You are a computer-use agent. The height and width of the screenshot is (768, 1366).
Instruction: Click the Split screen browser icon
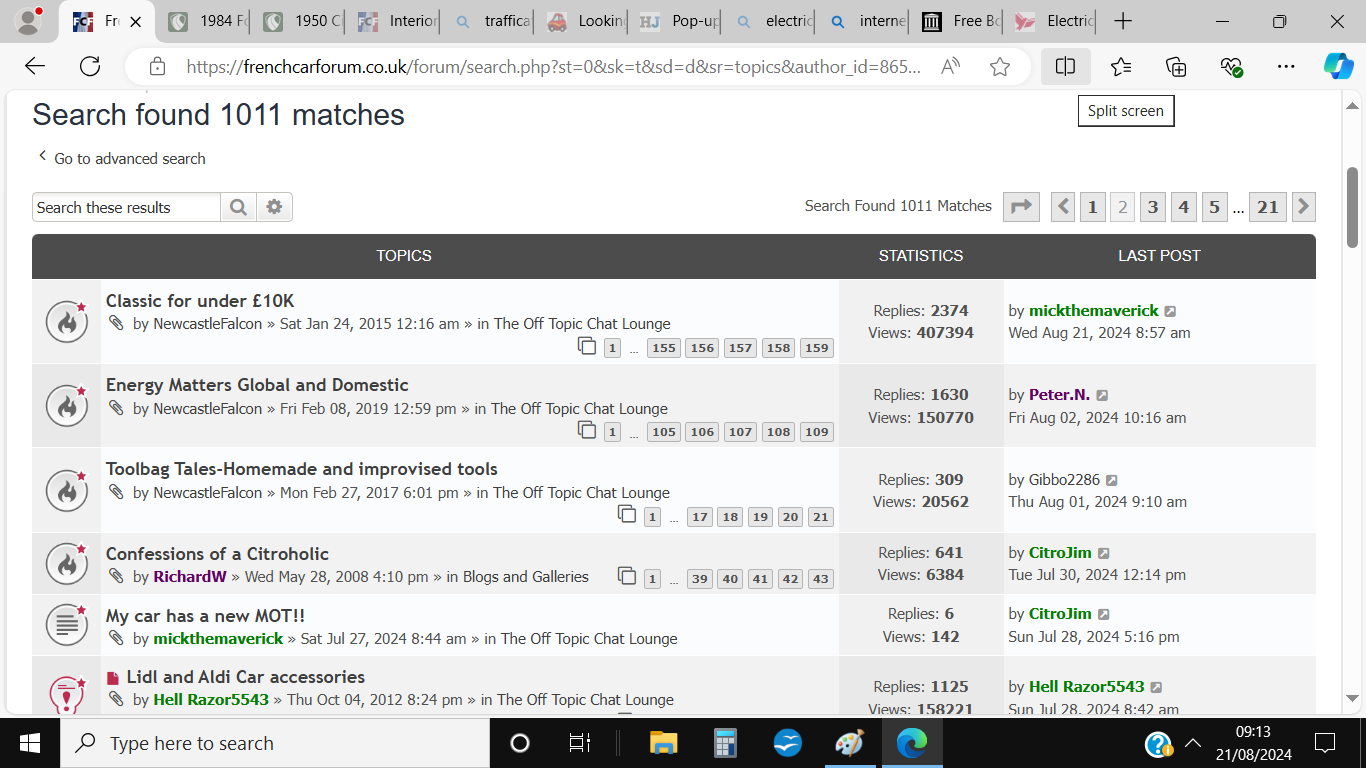[1065, 66]
